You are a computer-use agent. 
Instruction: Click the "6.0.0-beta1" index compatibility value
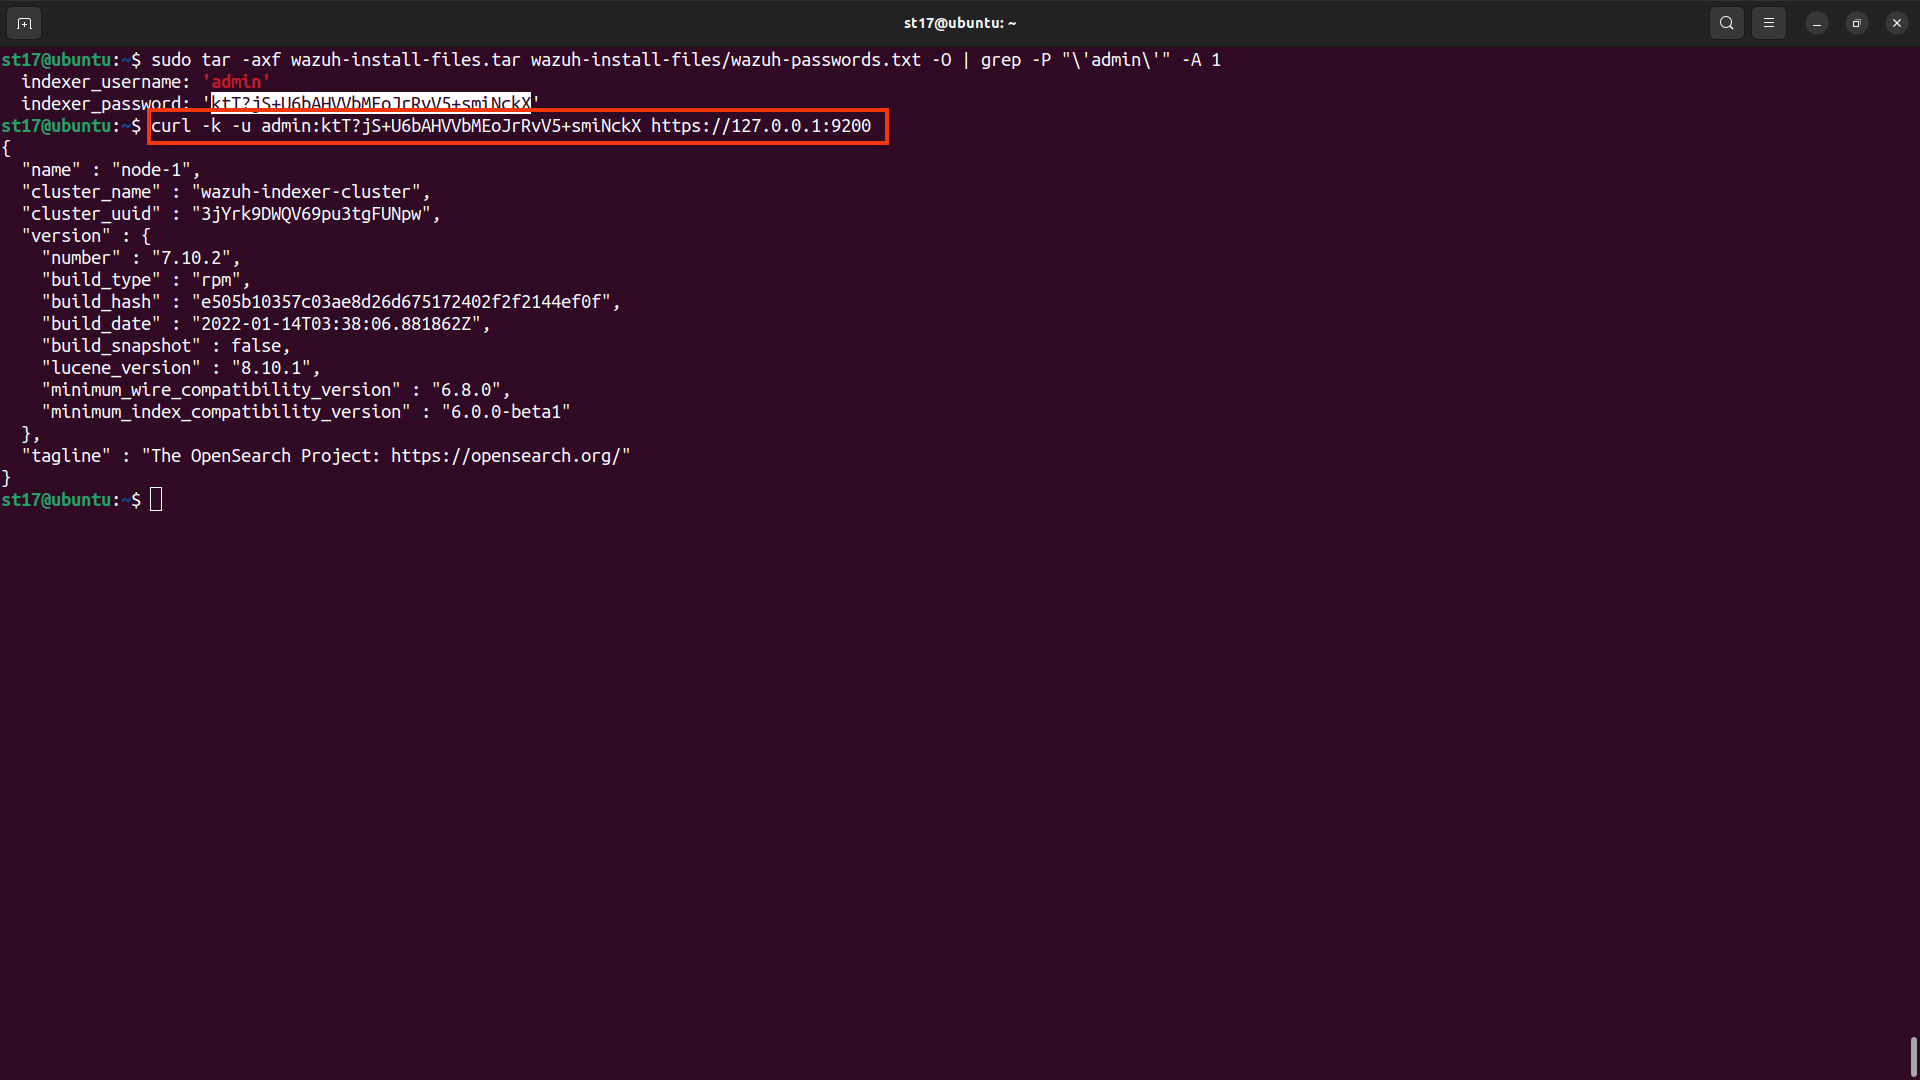pyautogui.click(x=506, y=412)
